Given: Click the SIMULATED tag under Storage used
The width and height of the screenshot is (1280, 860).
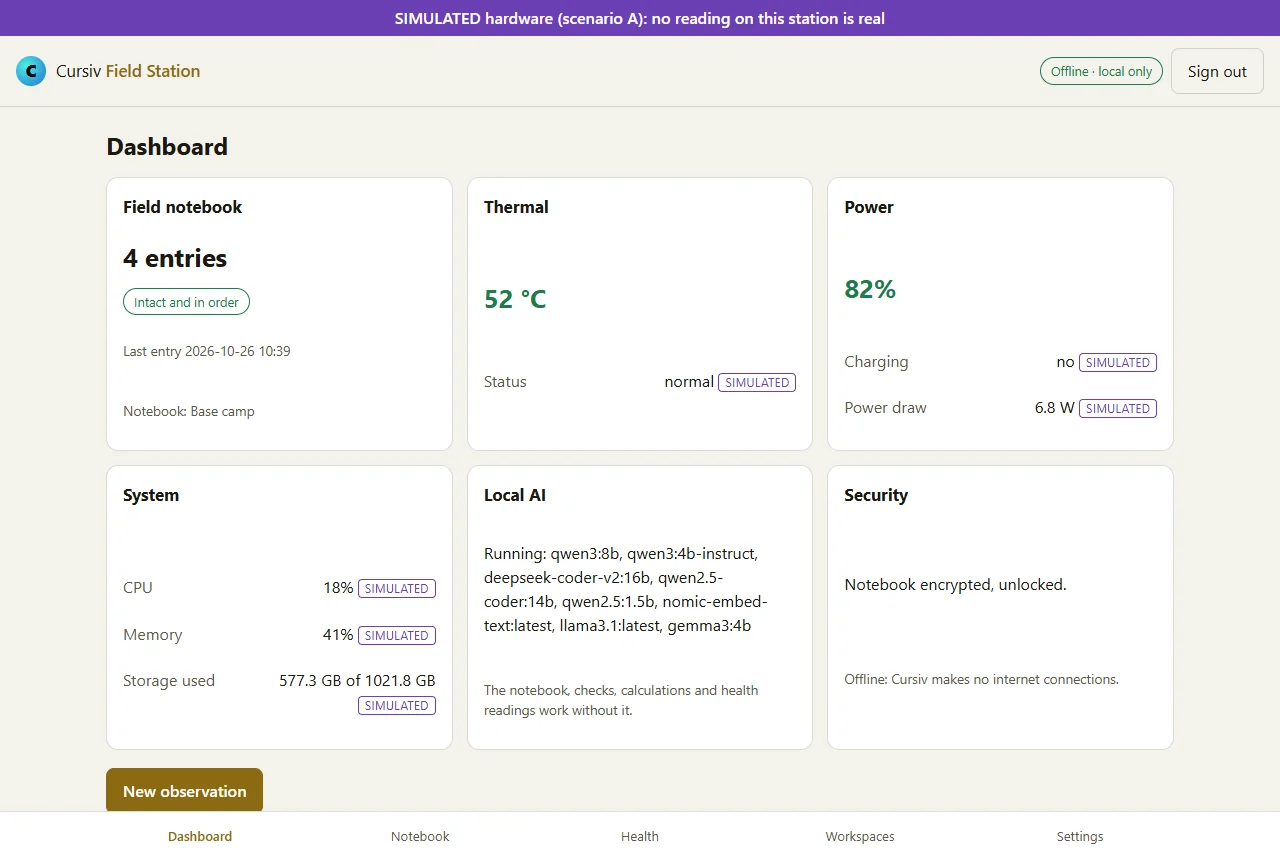Looking at the screenshot, I should pyautogui.click(x=397, y=706).
